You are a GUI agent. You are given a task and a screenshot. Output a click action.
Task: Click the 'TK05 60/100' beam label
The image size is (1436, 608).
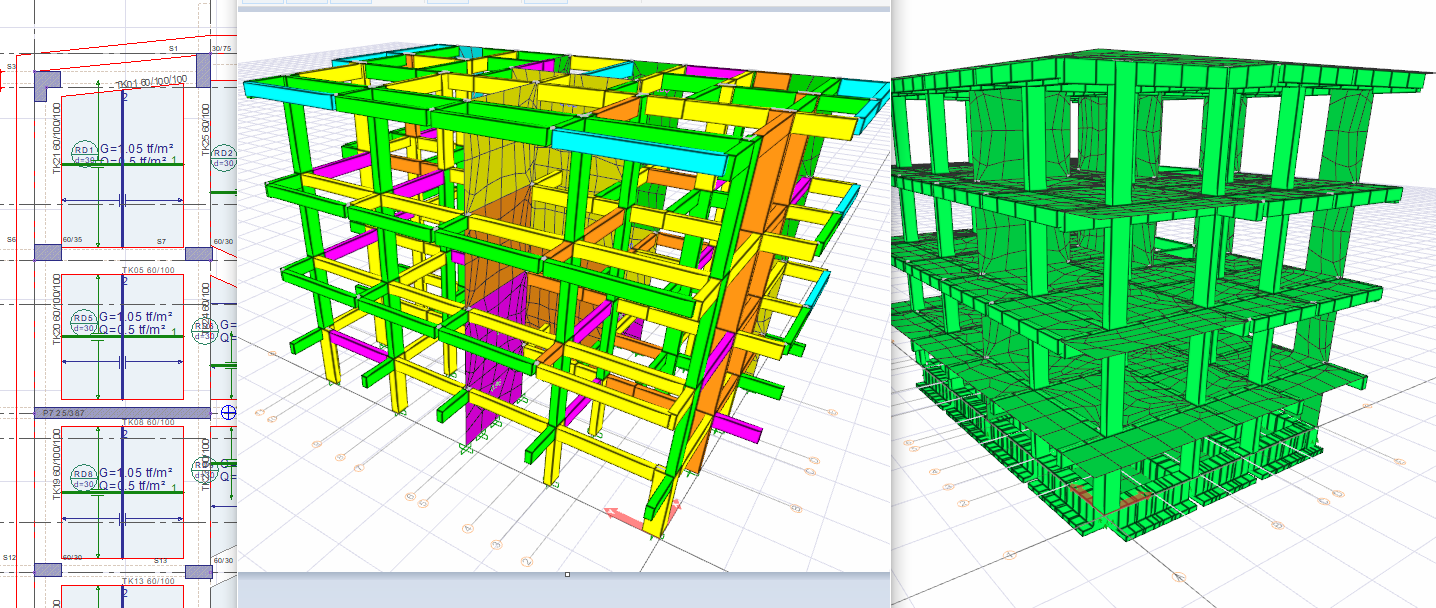146,269
